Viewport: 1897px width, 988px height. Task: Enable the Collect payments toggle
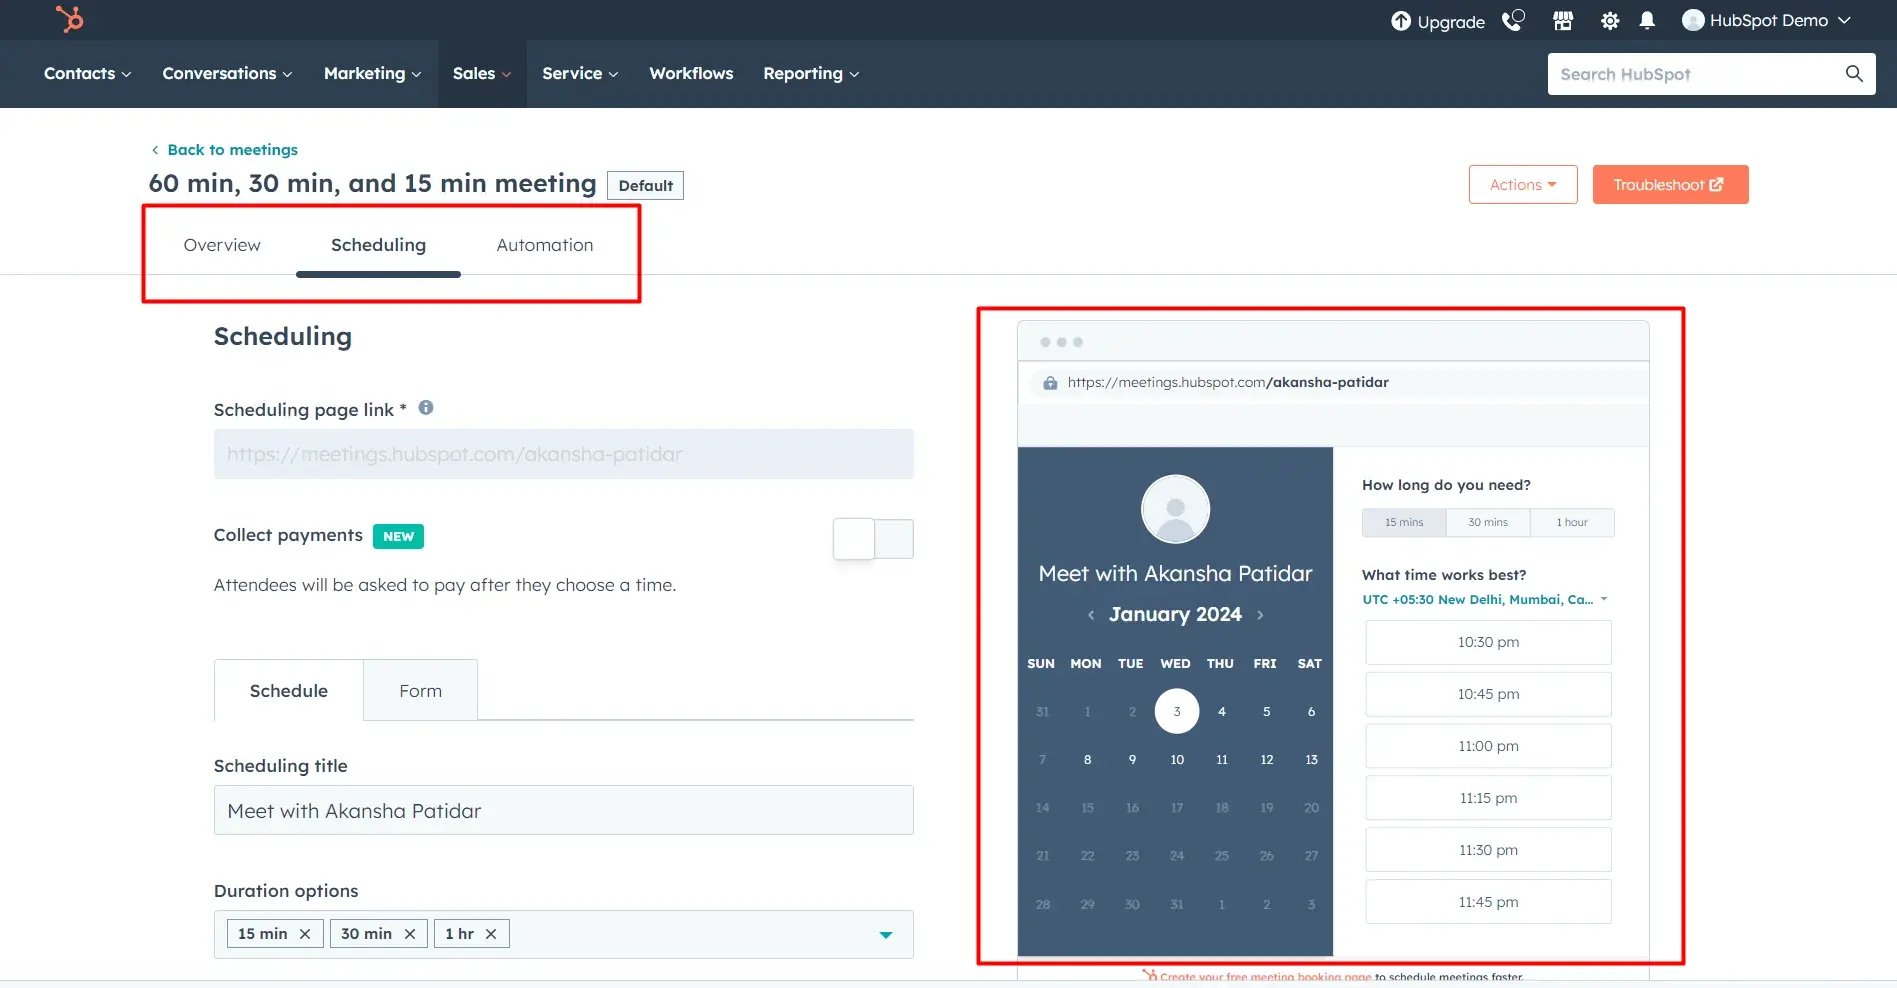coord(872,538)
